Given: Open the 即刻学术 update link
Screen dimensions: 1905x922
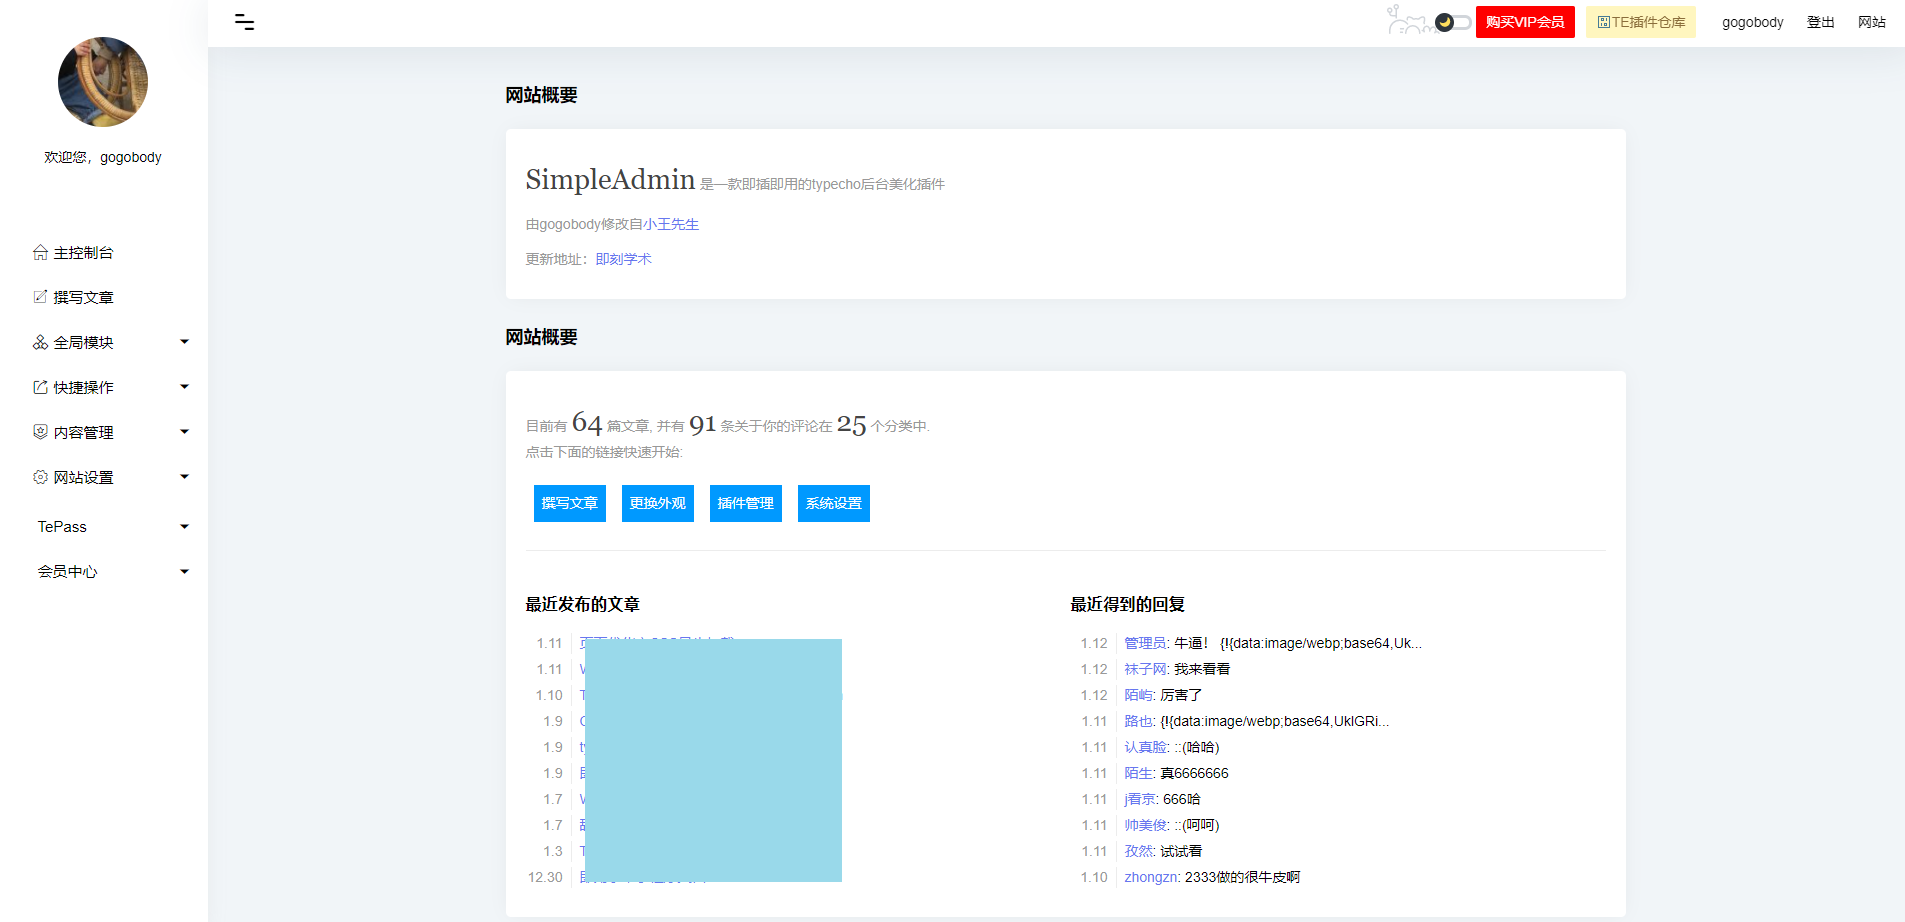Looking at the screenshot, I should (623, 259).
